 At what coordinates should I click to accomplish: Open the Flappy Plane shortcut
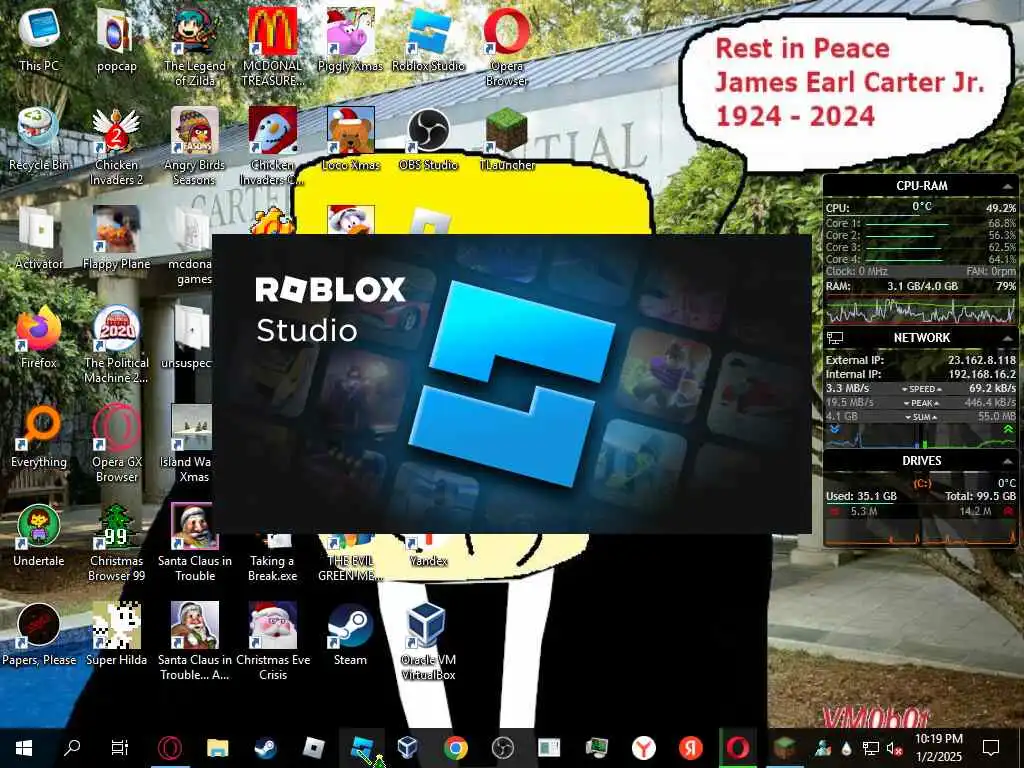point(116,237)
